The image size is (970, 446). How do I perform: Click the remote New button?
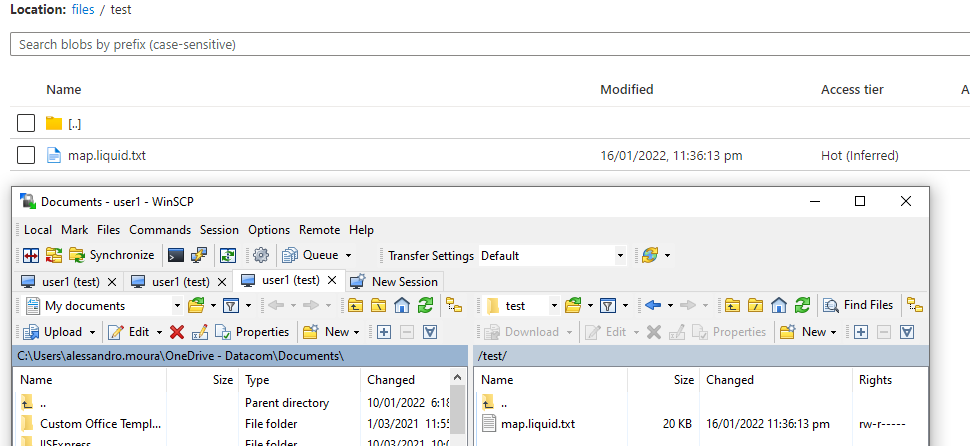coord(804,332)
